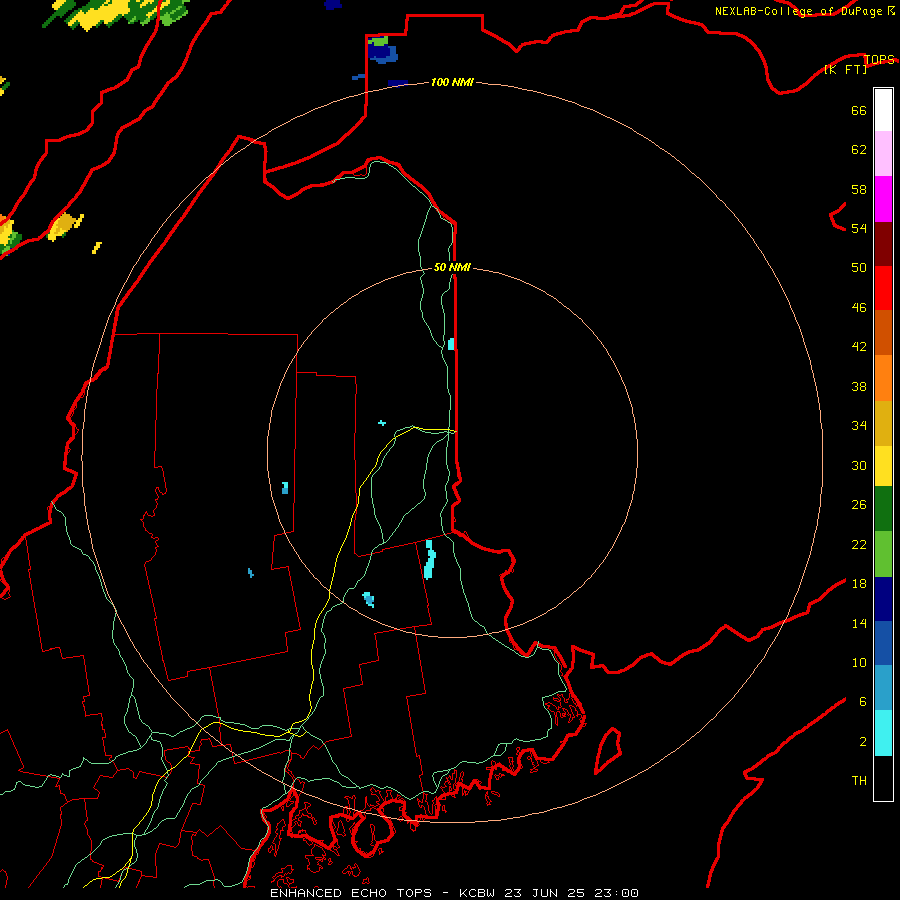The height and width of the screenshot is (900, 900).
Task: Click the cyan 2 kft legend swatch
Action: (x=883, y=733)
